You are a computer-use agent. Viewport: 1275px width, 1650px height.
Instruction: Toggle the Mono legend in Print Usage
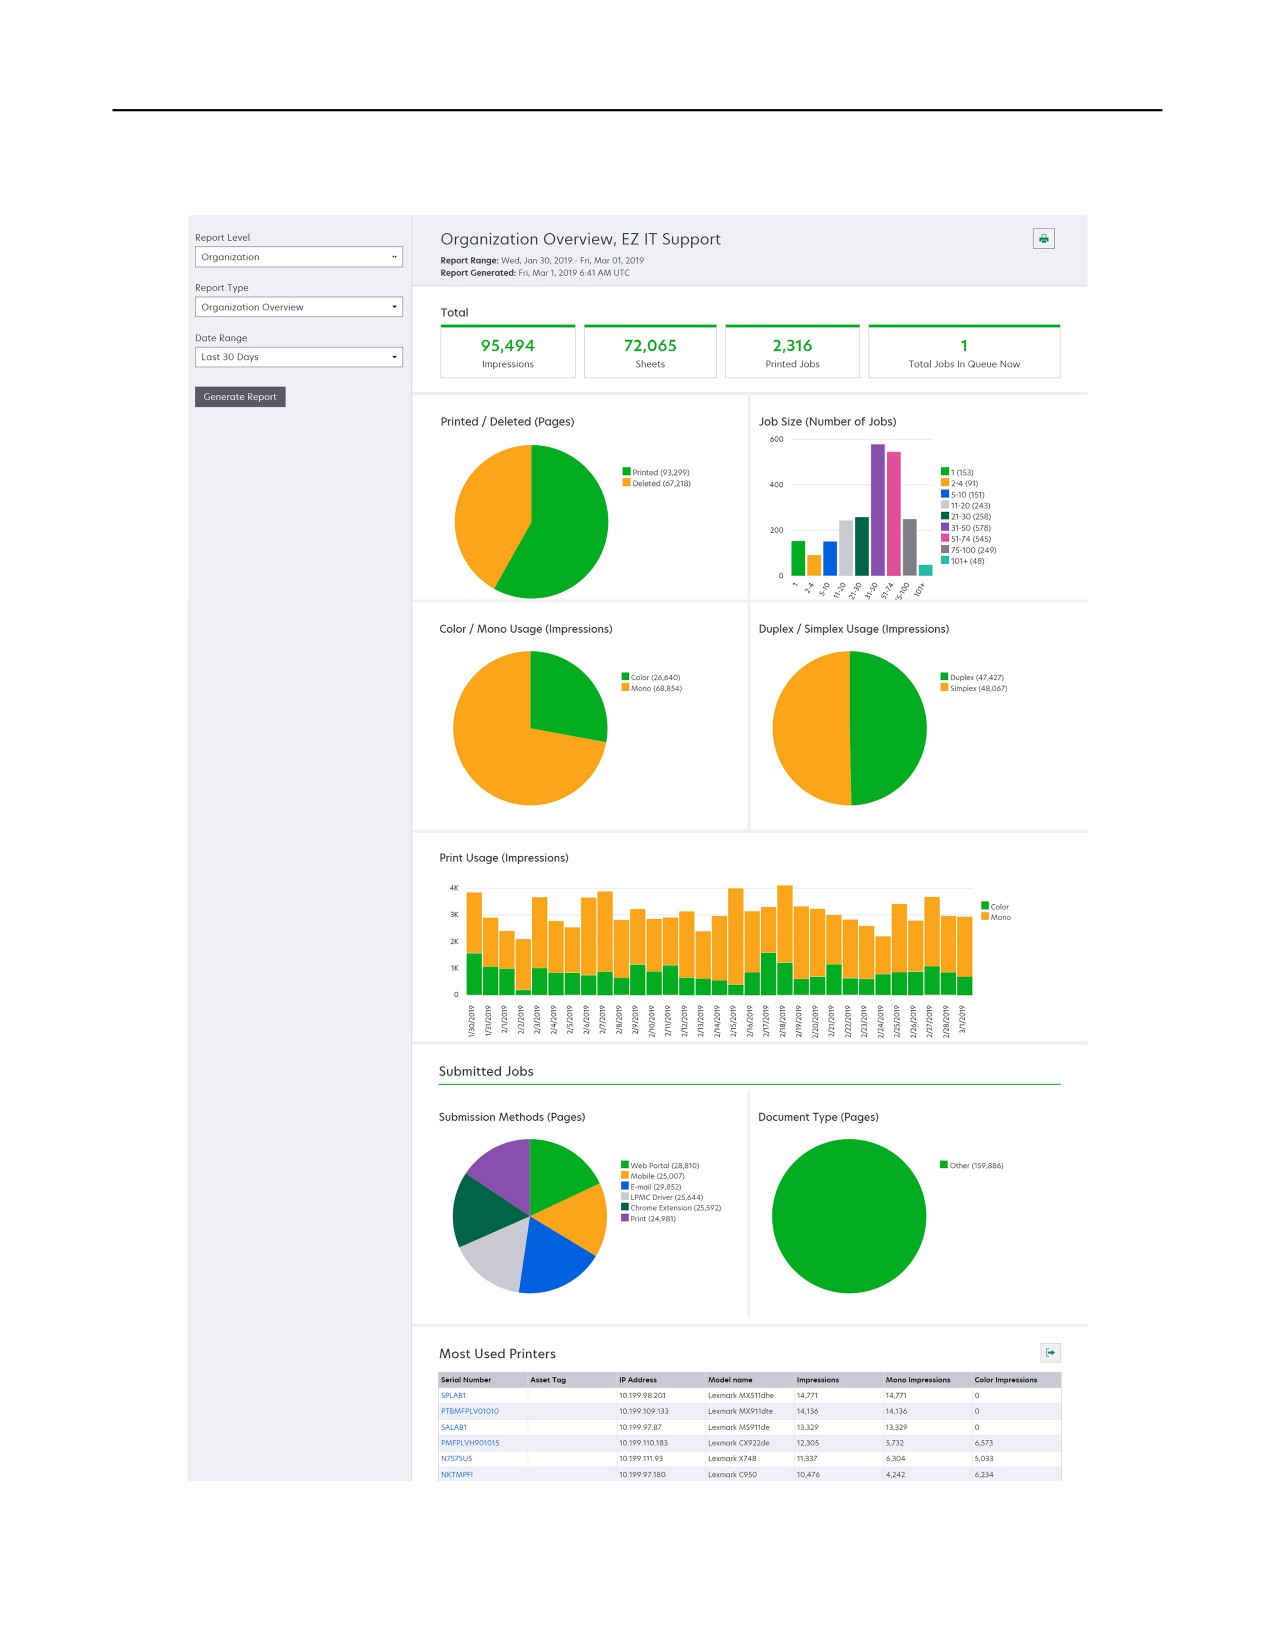coord(996,917)
